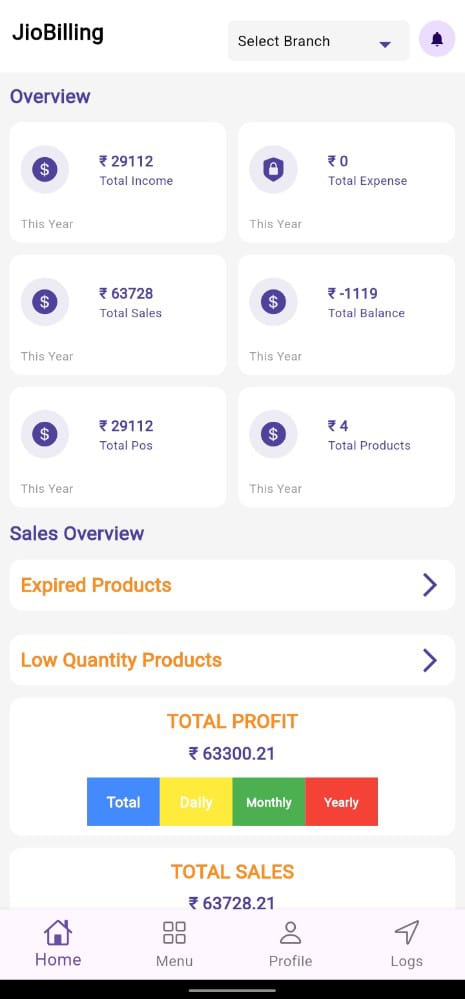
Task: Tap the Total Sales dollar icon
Action: coord(45,302)
